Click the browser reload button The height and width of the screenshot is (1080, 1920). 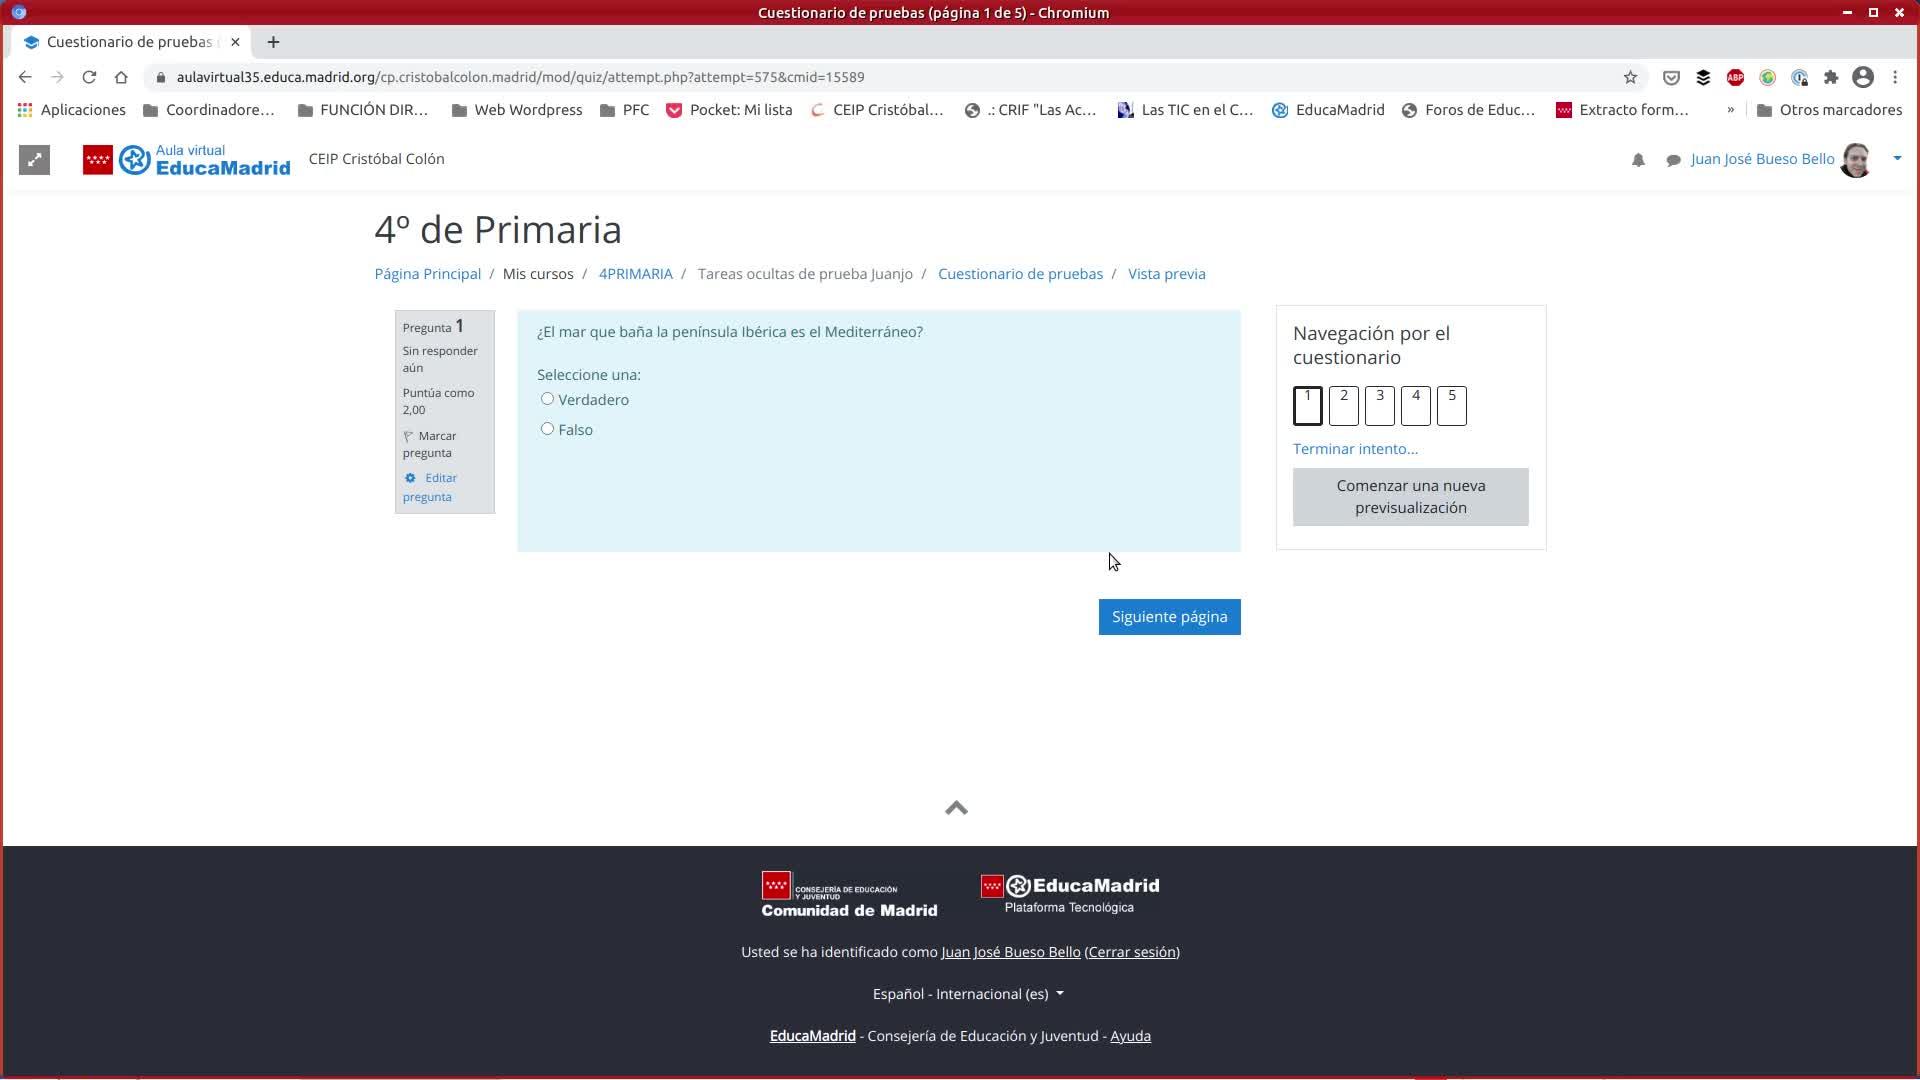pos(89,77)
